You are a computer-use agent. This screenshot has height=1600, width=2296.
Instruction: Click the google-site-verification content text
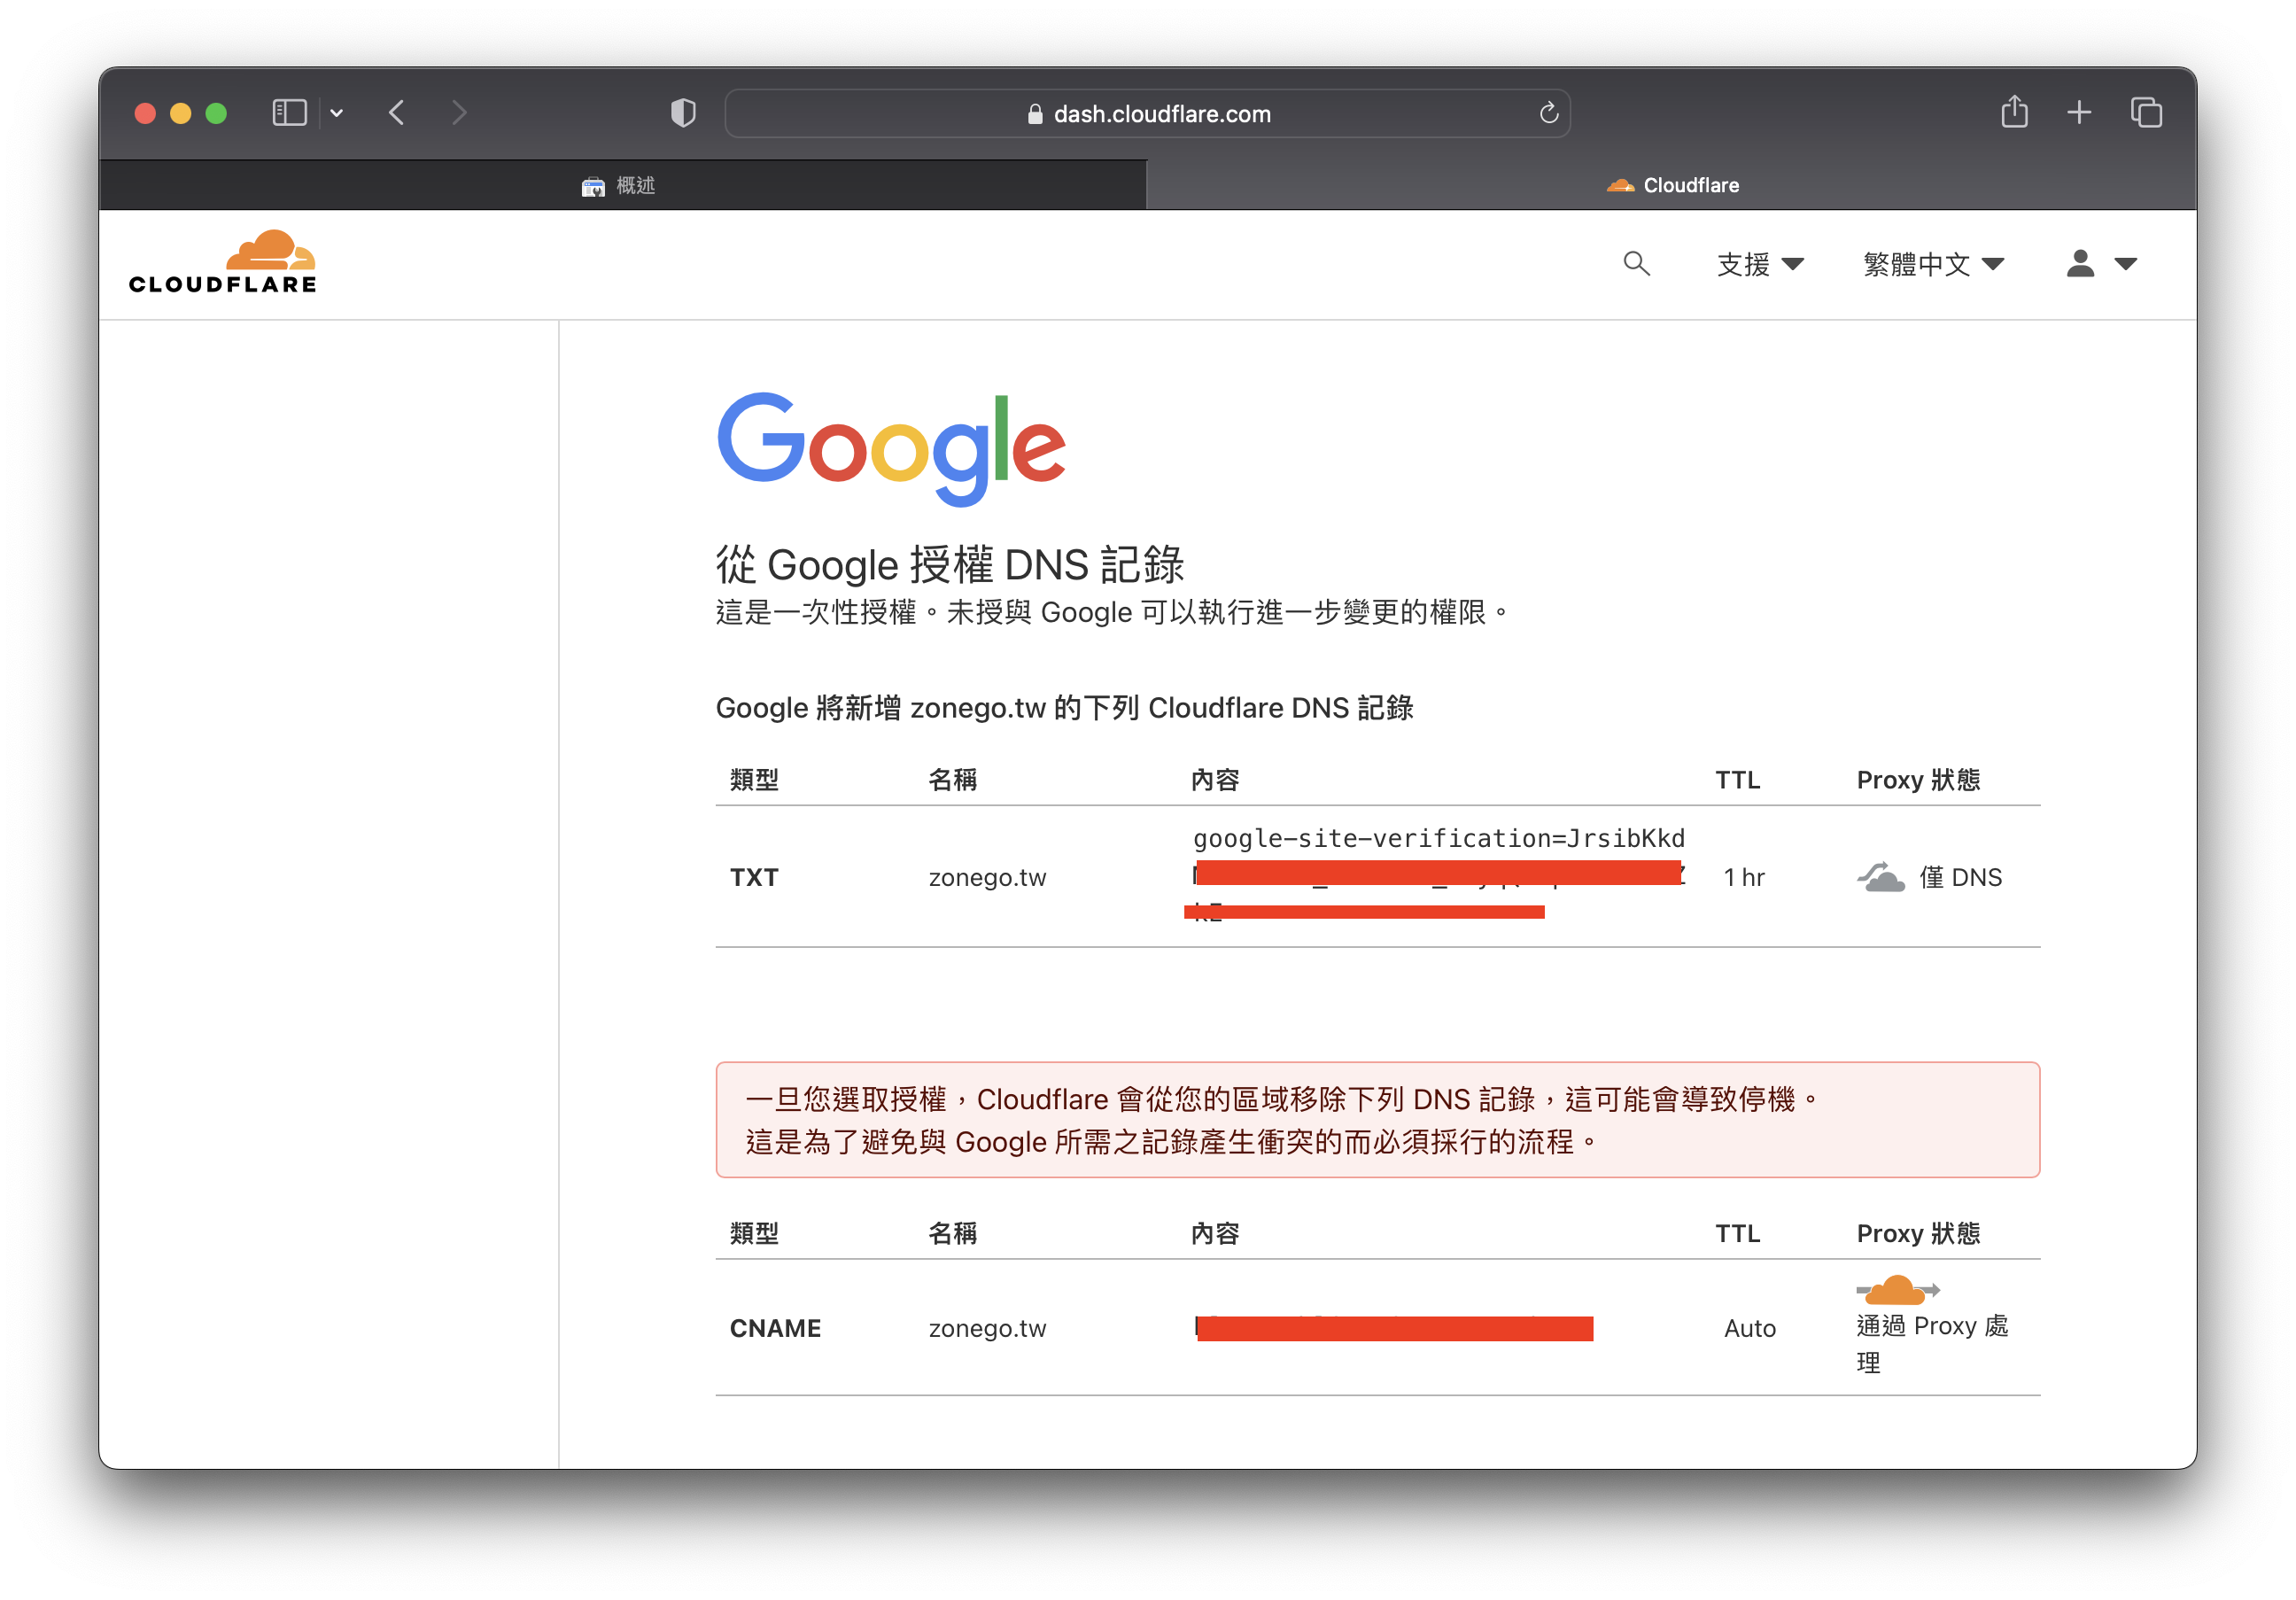(1439, 838)
